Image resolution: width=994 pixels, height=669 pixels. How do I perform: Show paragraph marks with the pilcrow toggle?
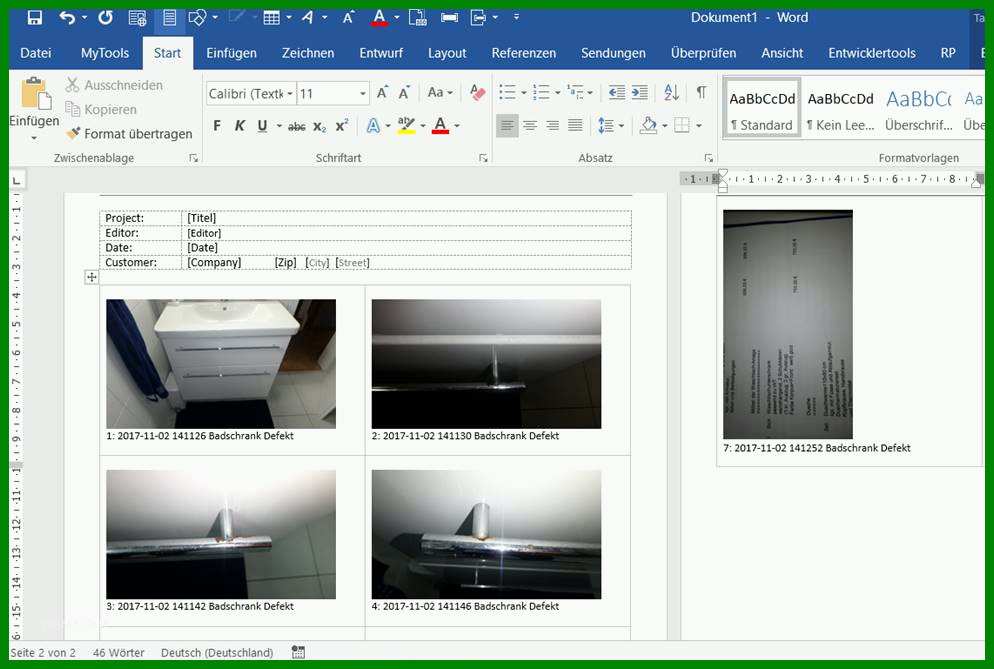701,93
